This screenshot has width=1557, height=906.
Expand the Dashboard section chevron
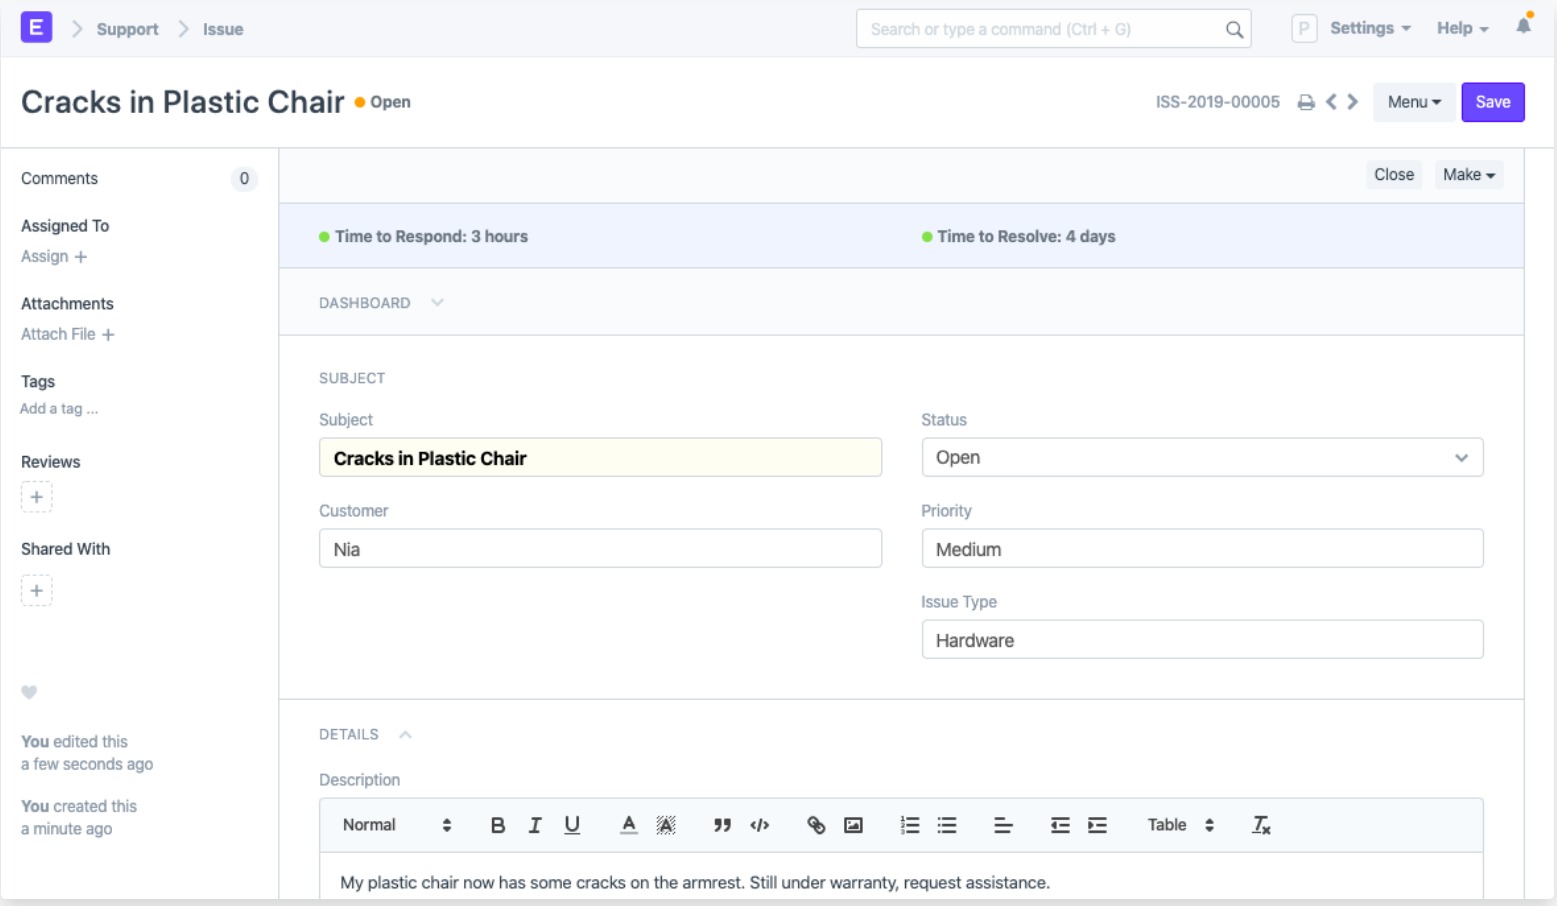click(x=437, y=302)
